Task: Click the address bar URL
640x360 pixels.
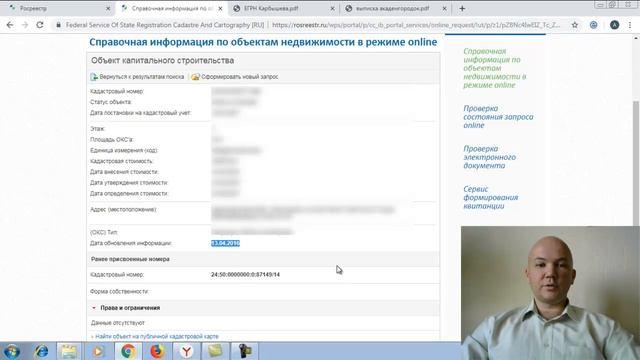Action: pos(416,25)
